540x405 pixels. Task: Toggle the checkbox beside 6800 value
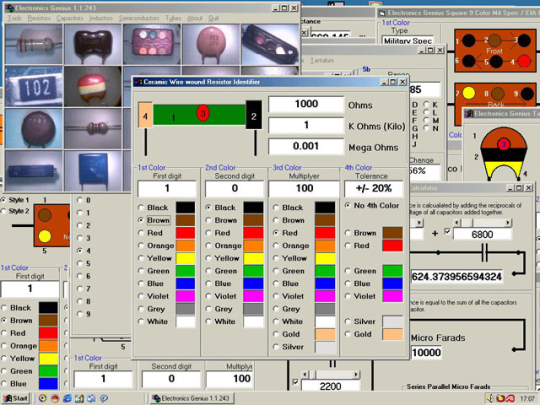coord(447,231)
